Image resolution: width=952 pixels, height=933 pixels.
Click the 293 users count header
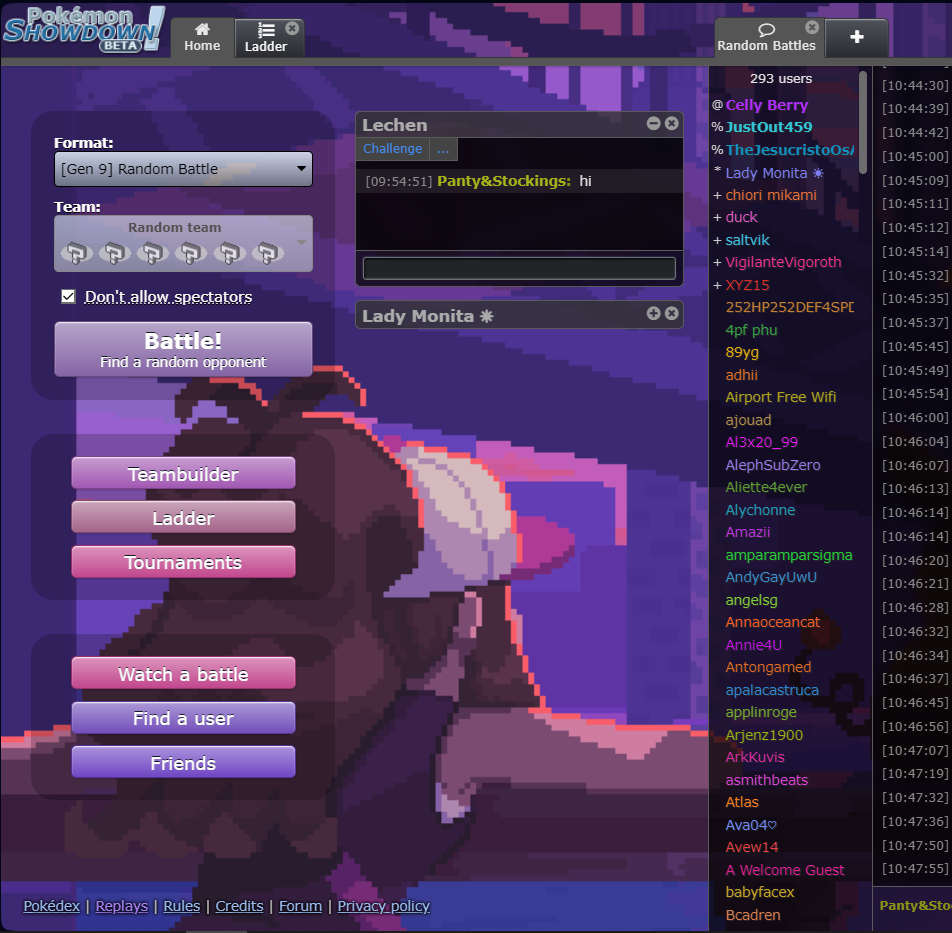pyautogui.click(x=781, y=78)
